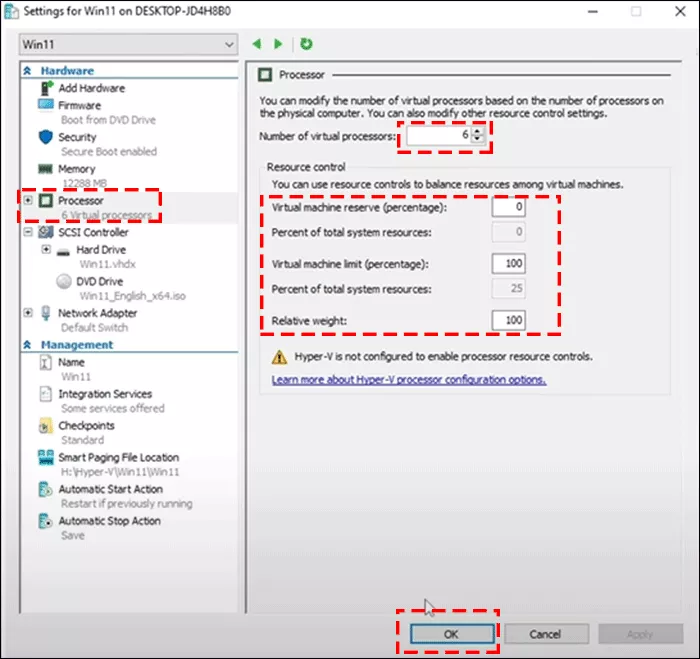
Task: Select Security in the tree
Action: 77,137
